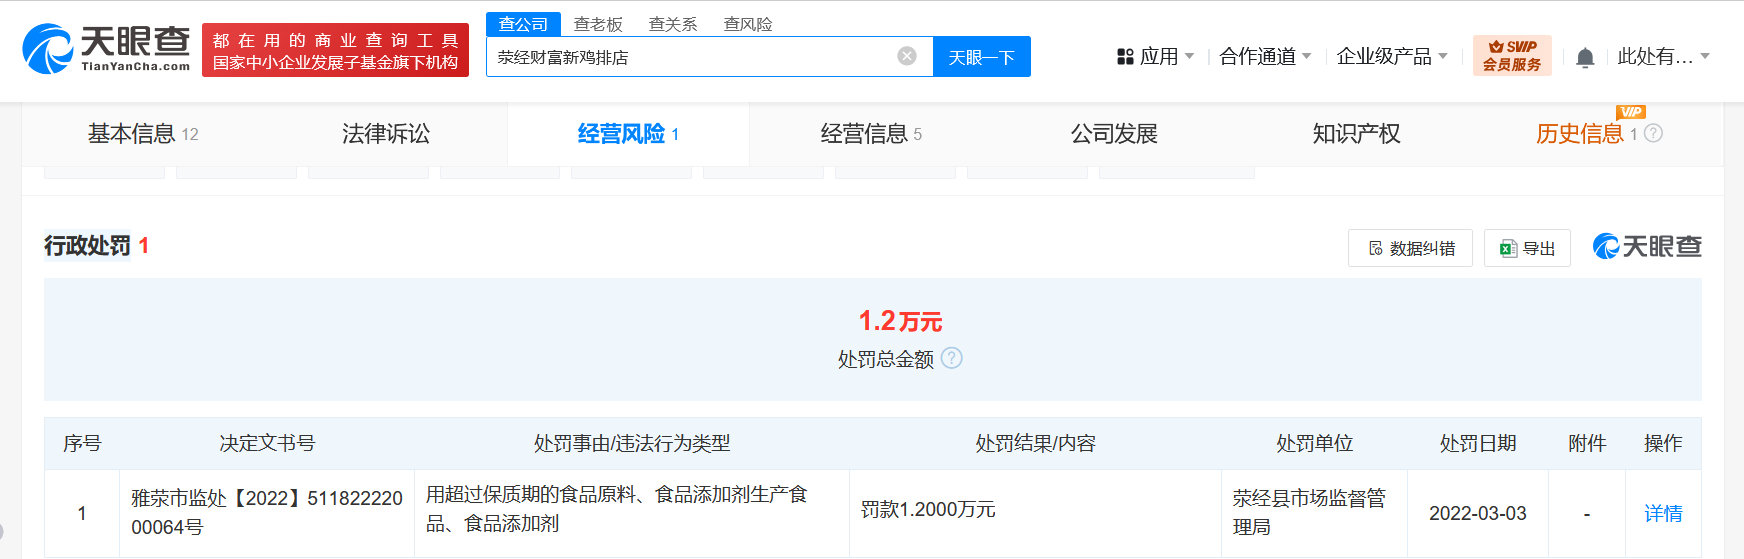The width and height of the screenshot is (1744, 559).
Task: Show help icon beside 历史信息
Action: [x=1653, y=133]
